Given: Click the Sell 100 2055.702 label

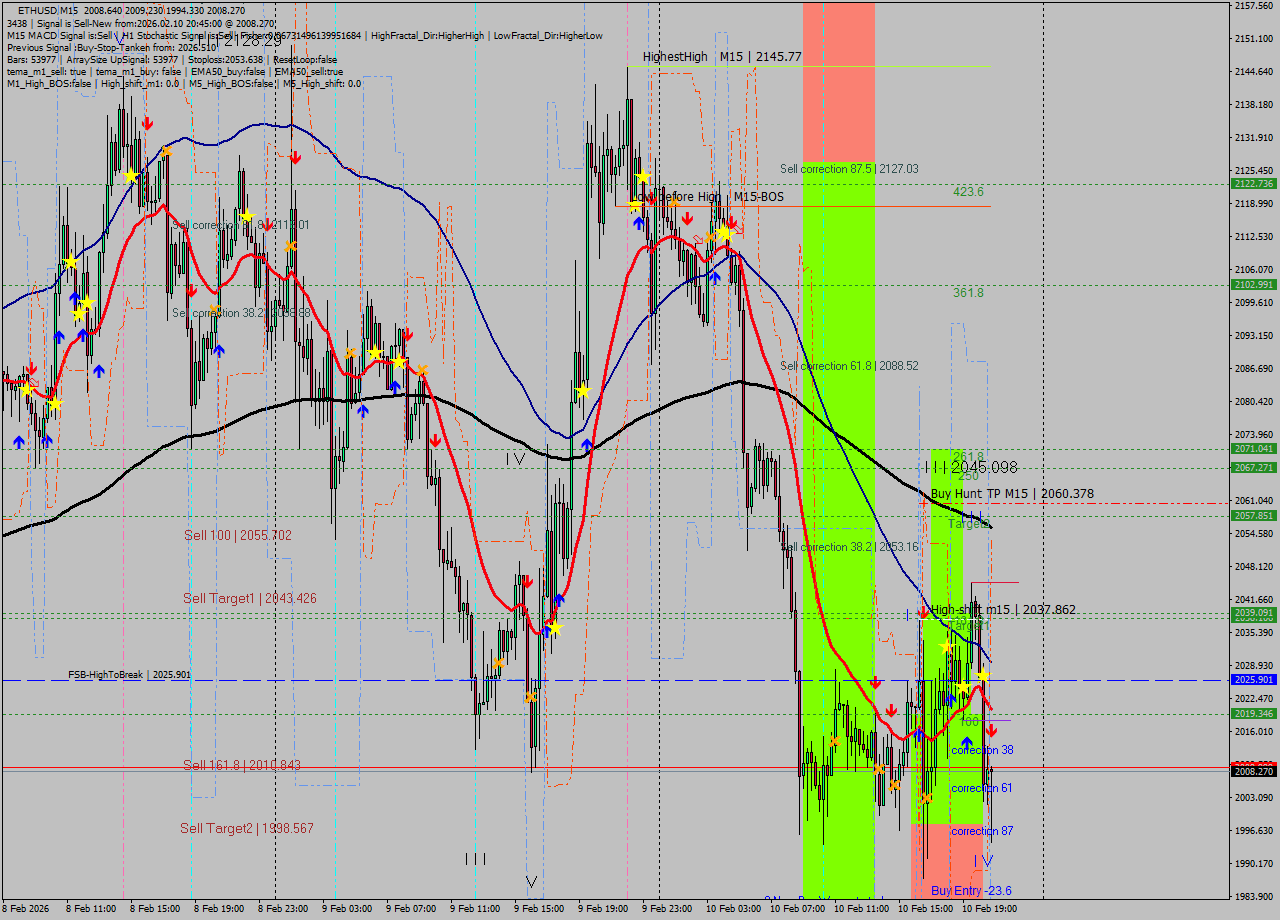Looking at the screenshot, I should [237, 536].
